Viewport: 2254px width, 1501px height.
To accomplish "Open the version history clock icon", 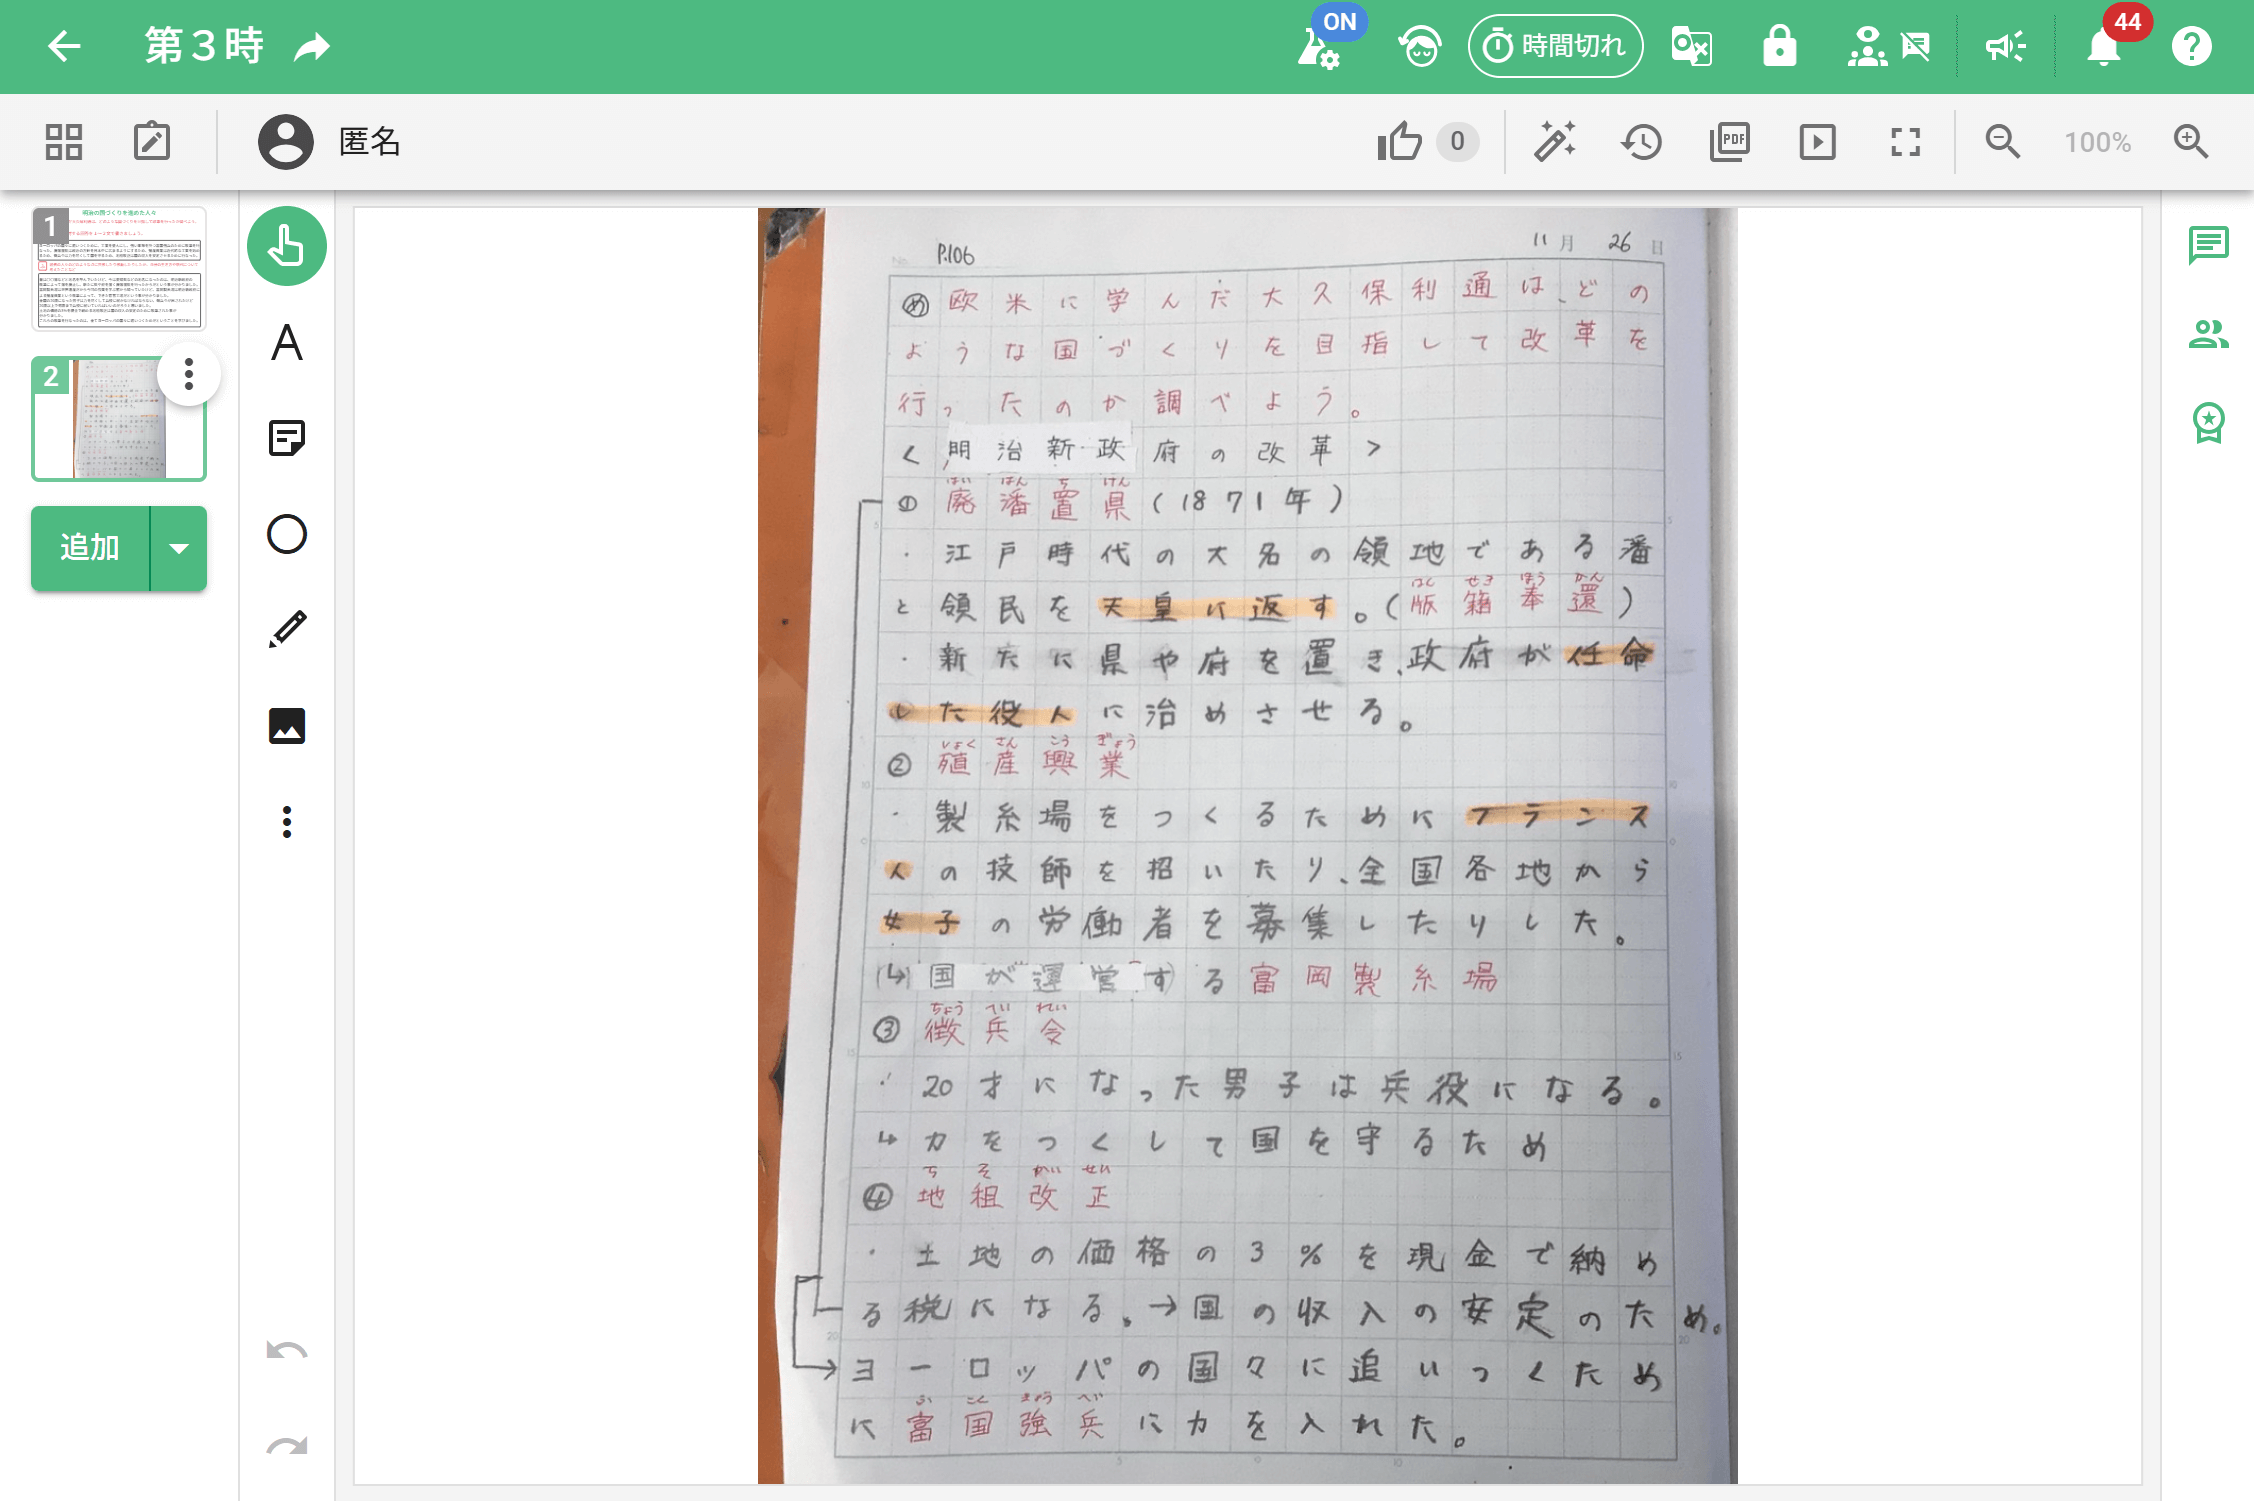I will pos(1641,142).
